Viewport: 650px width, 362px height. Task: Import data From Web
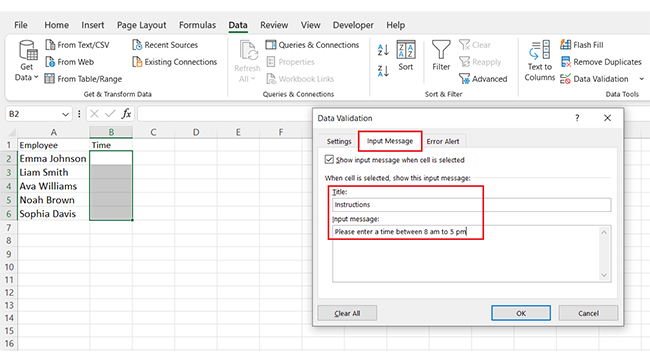(70, 62)
